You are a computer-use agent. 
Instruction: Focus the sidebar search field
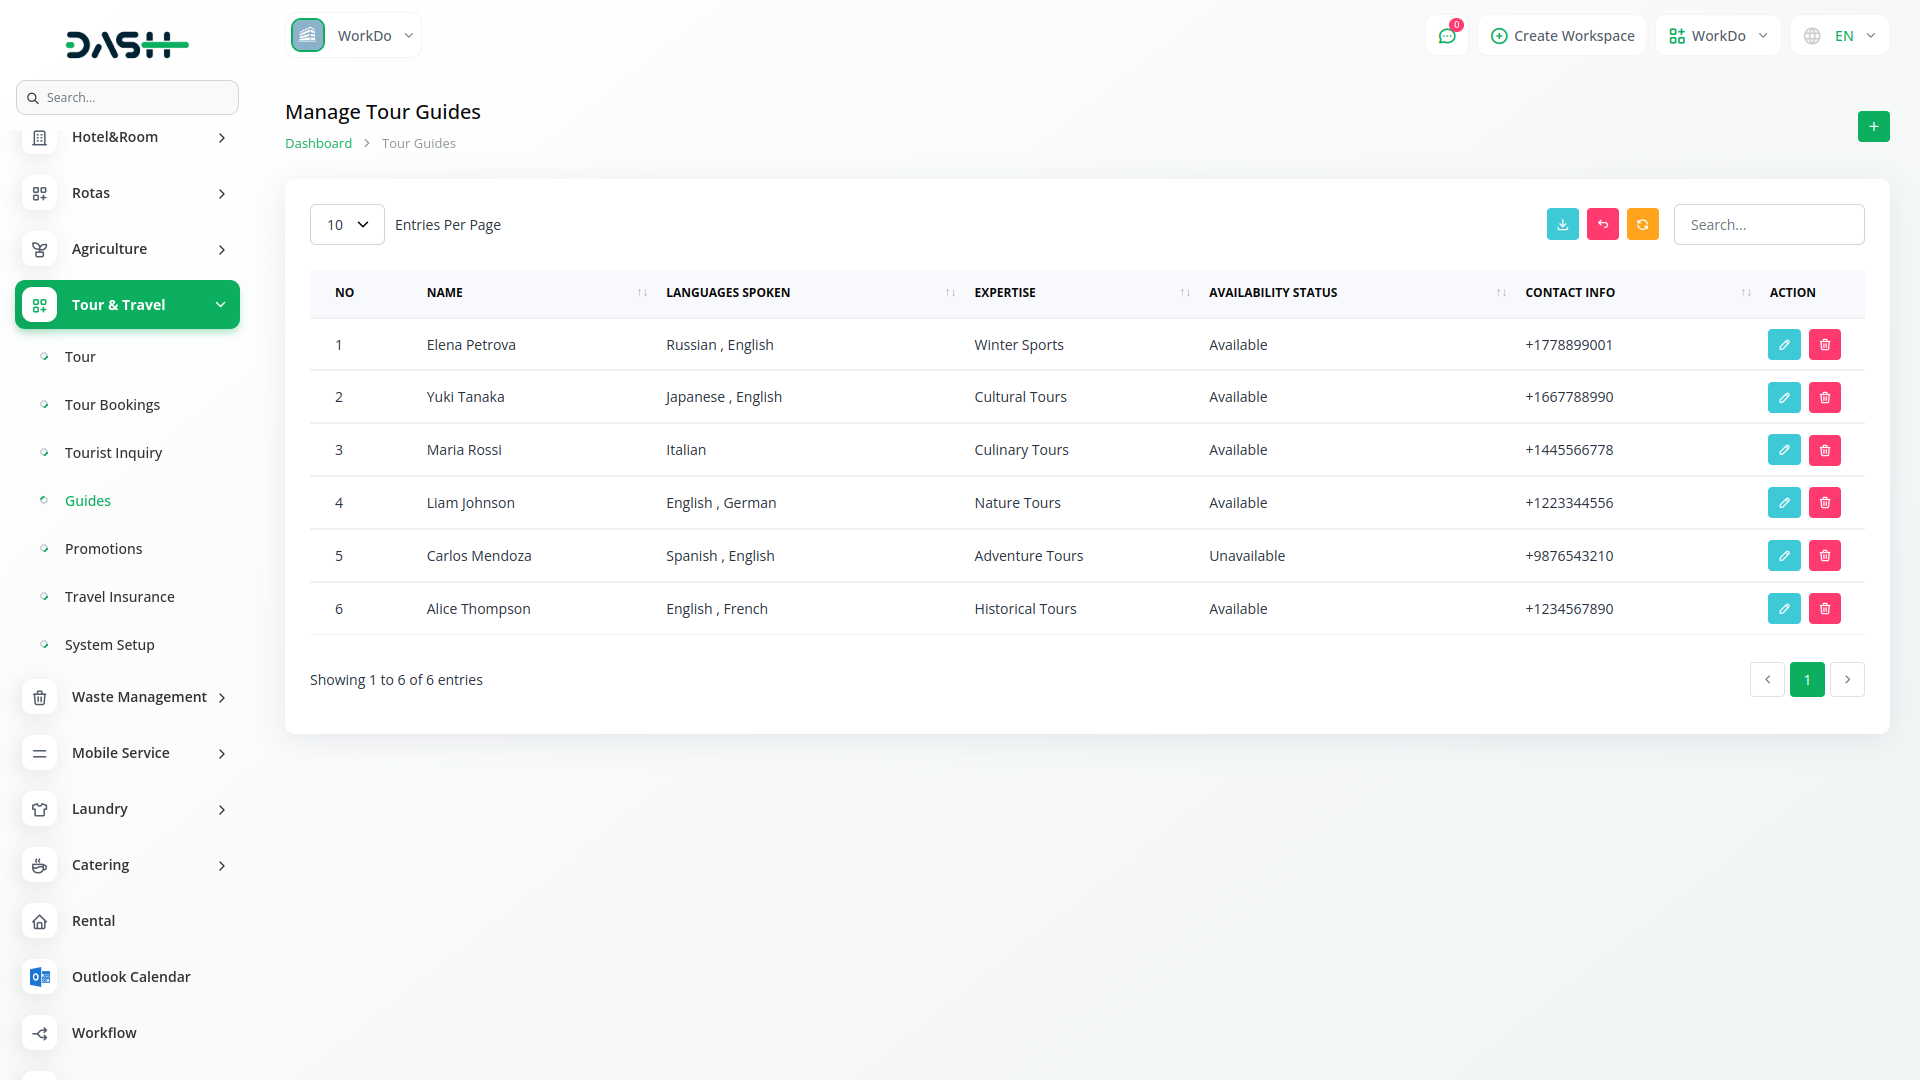click(127, 97)
